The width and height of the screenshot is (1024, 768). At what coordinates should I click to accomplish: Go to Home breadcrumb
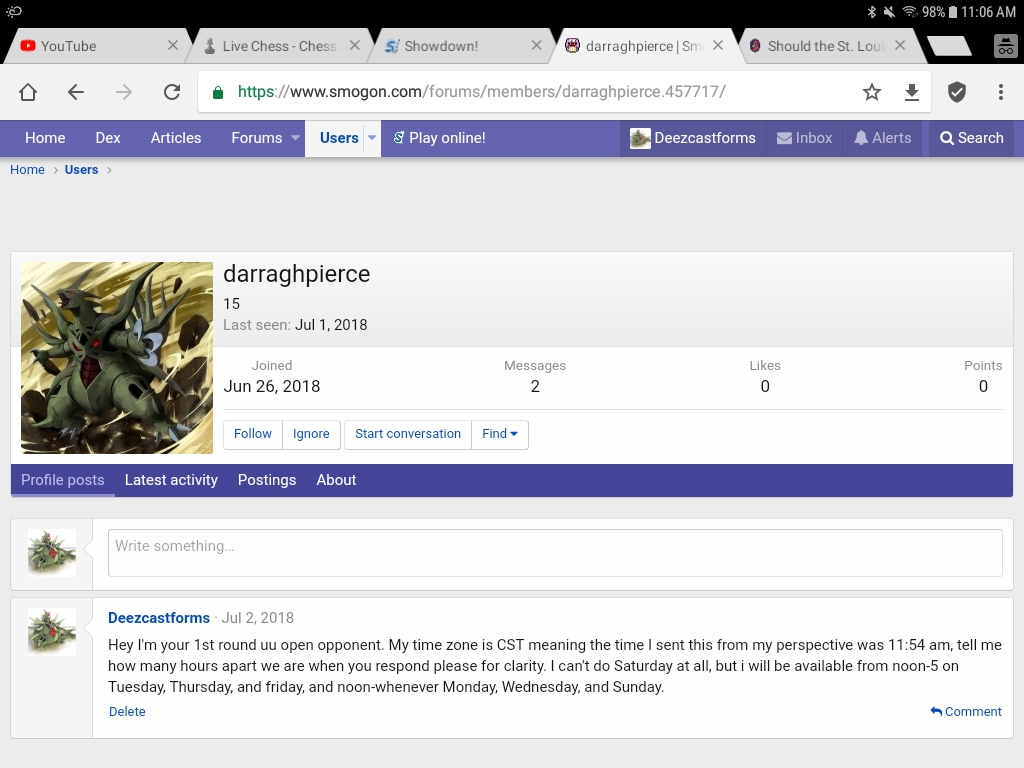click(x=27, y=170)
